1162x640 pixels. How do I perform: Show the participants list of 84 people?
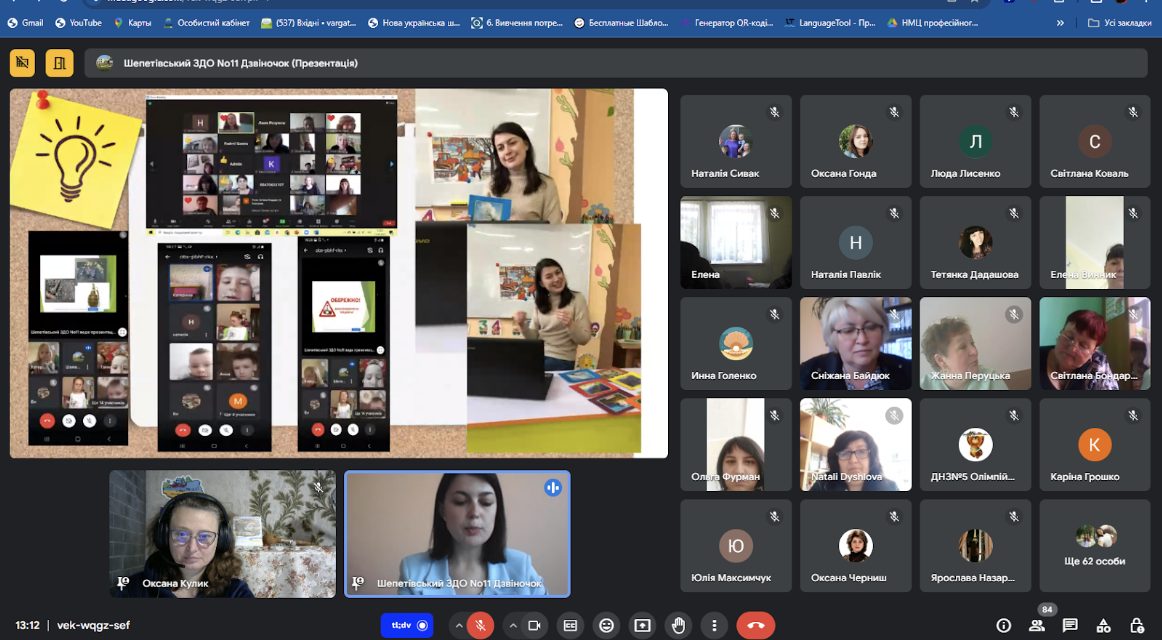(1037, 626)
